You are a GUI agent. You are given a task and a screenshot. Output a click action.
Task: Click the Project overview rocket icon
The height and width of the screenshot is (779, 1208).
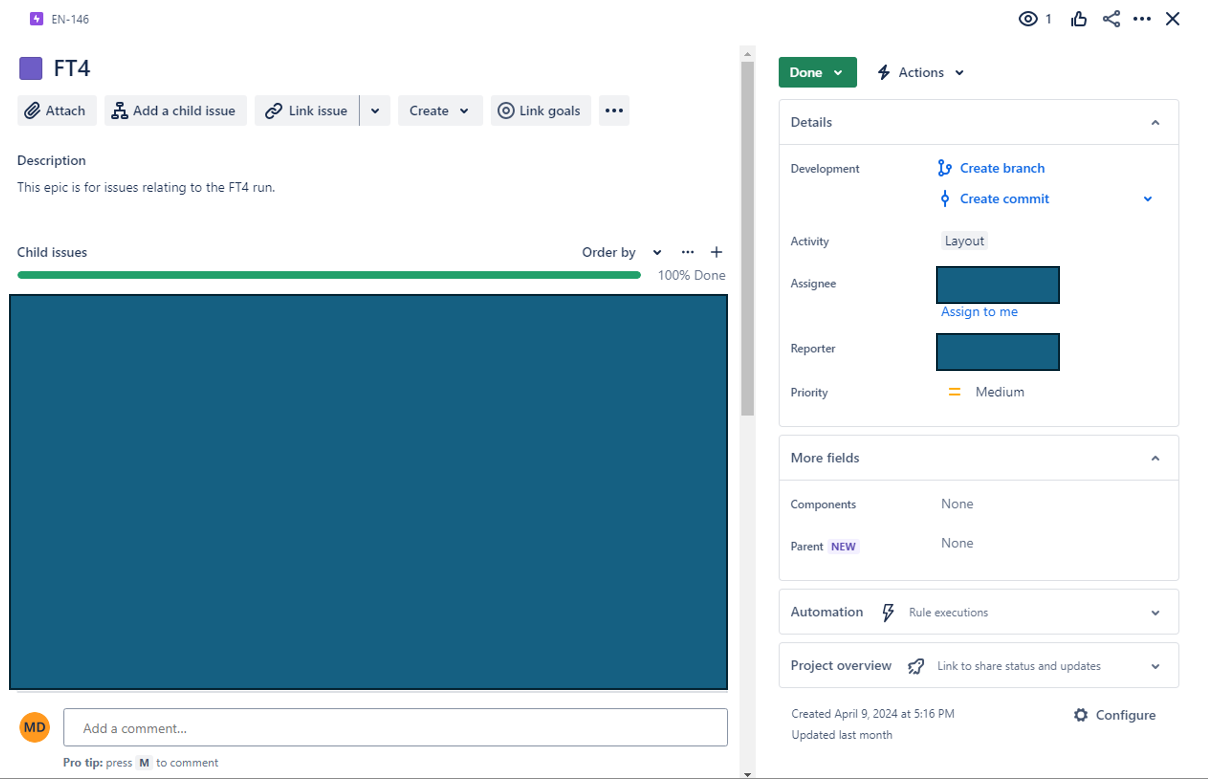916,666
